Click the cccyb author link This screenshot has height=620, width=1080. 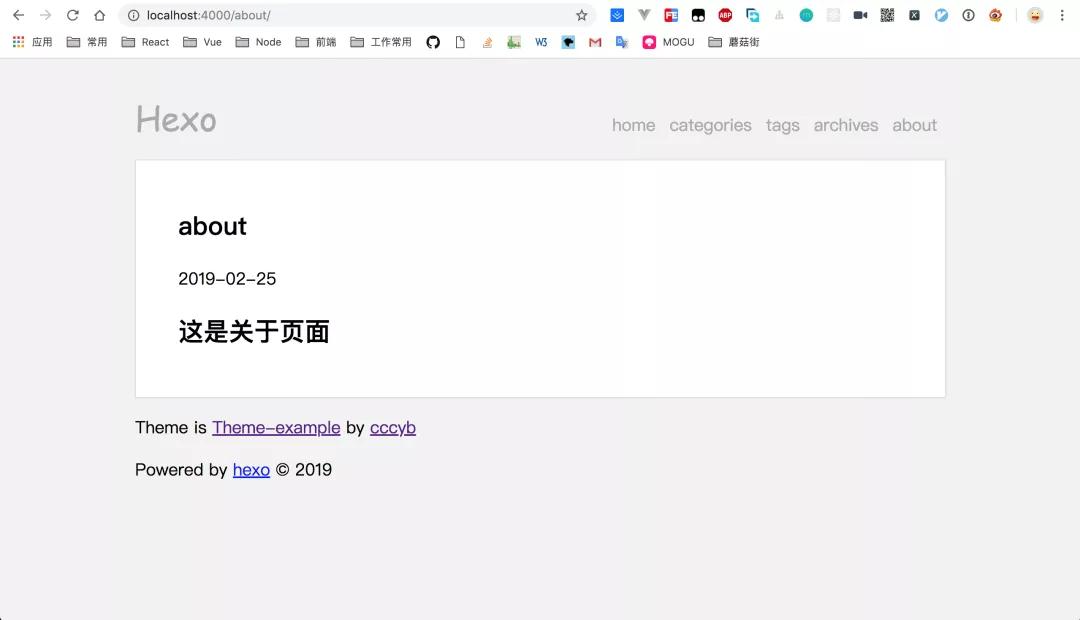393,427
